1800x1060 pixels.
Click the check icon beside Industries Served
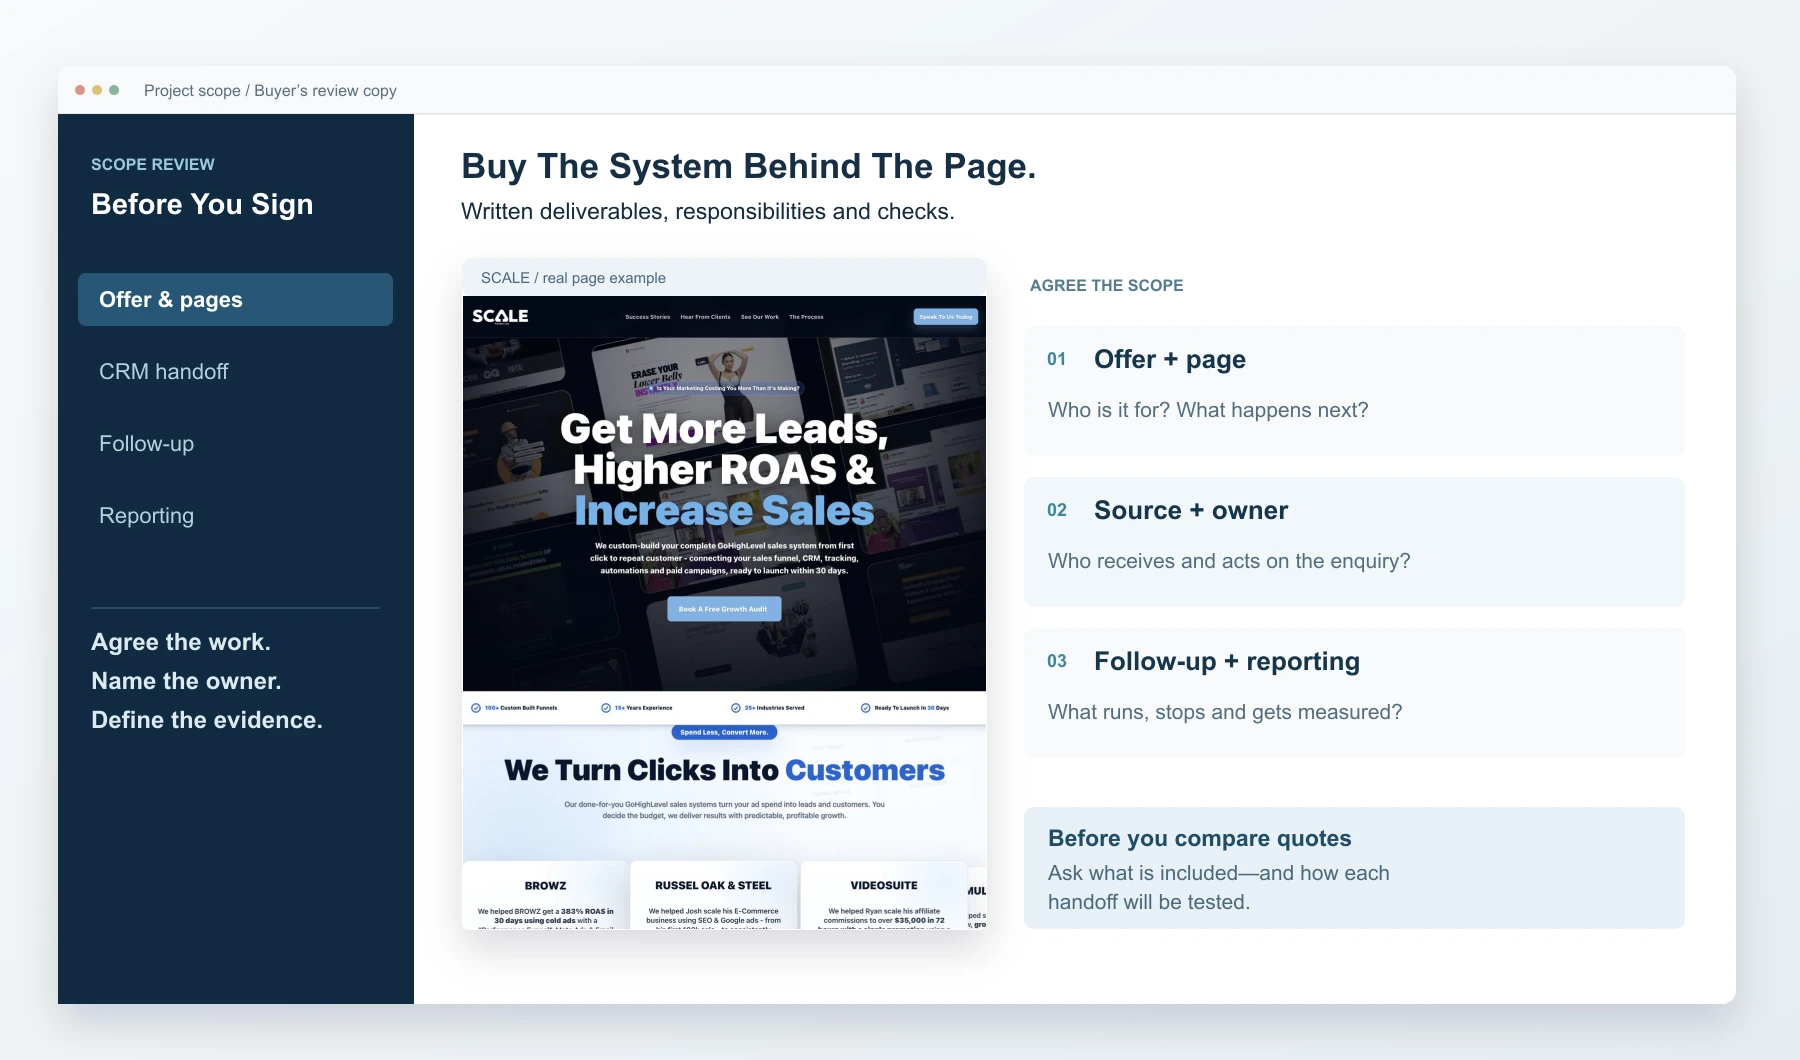[736, 708]
